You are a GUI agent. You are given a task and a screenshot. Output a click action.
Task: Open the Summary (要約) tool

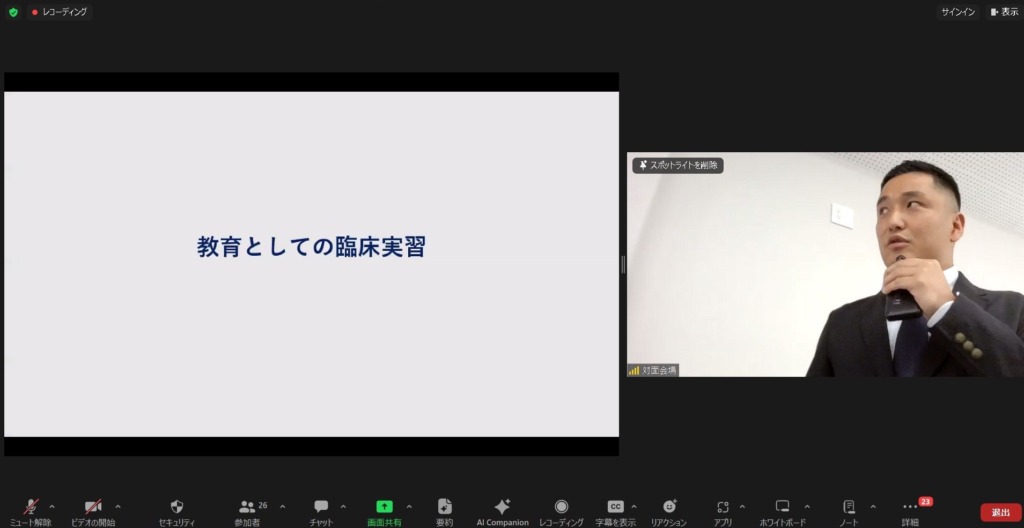[x=444, y=507]
